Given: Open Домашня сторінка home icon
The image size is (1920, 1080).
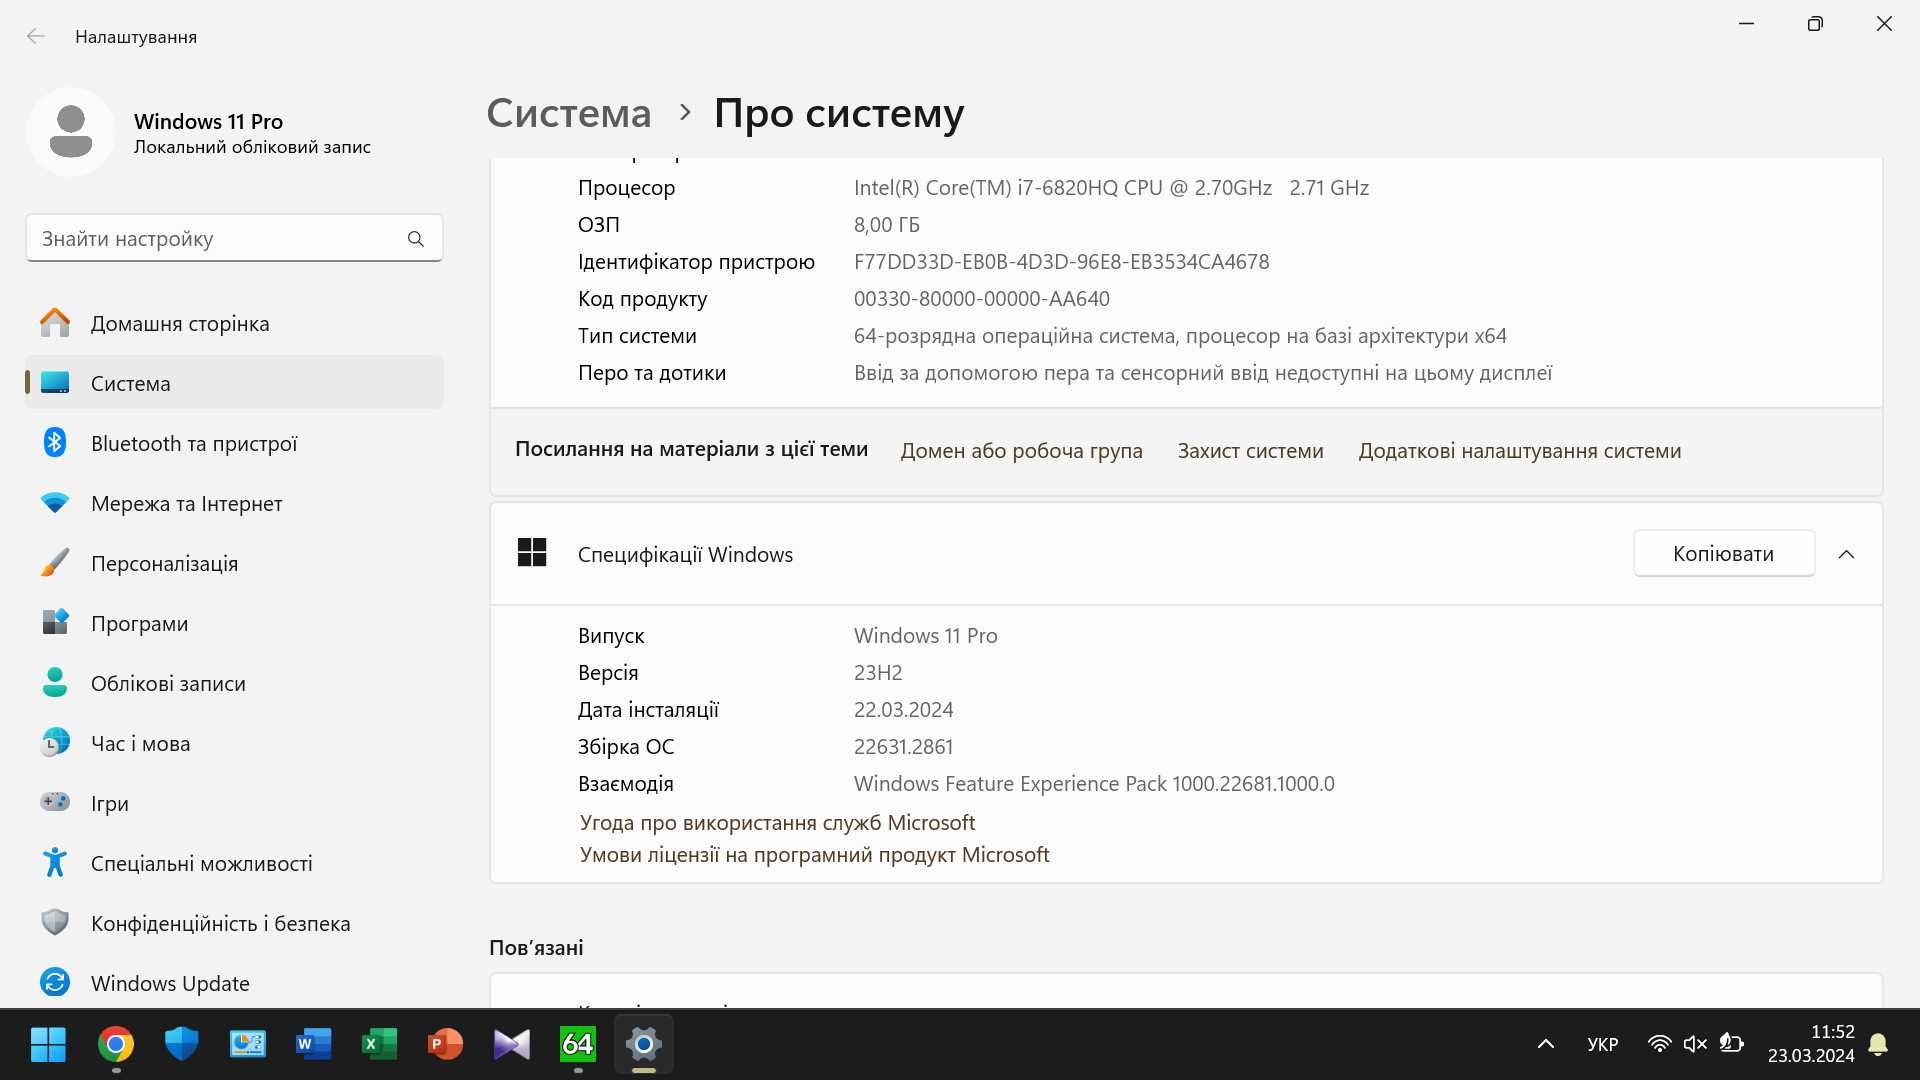Looking at the screenshot, I should pyautogui.click(x=55, y=323).
